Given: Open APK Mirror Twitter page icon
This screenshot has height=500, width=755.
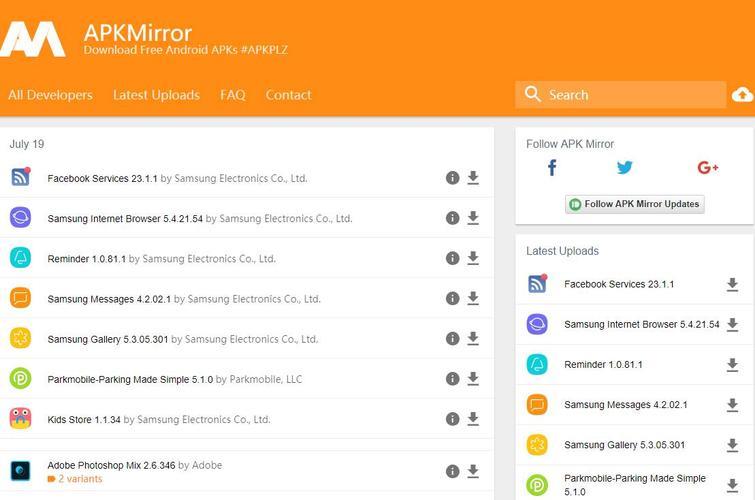Looking at the screenshot, I should 625,168.
